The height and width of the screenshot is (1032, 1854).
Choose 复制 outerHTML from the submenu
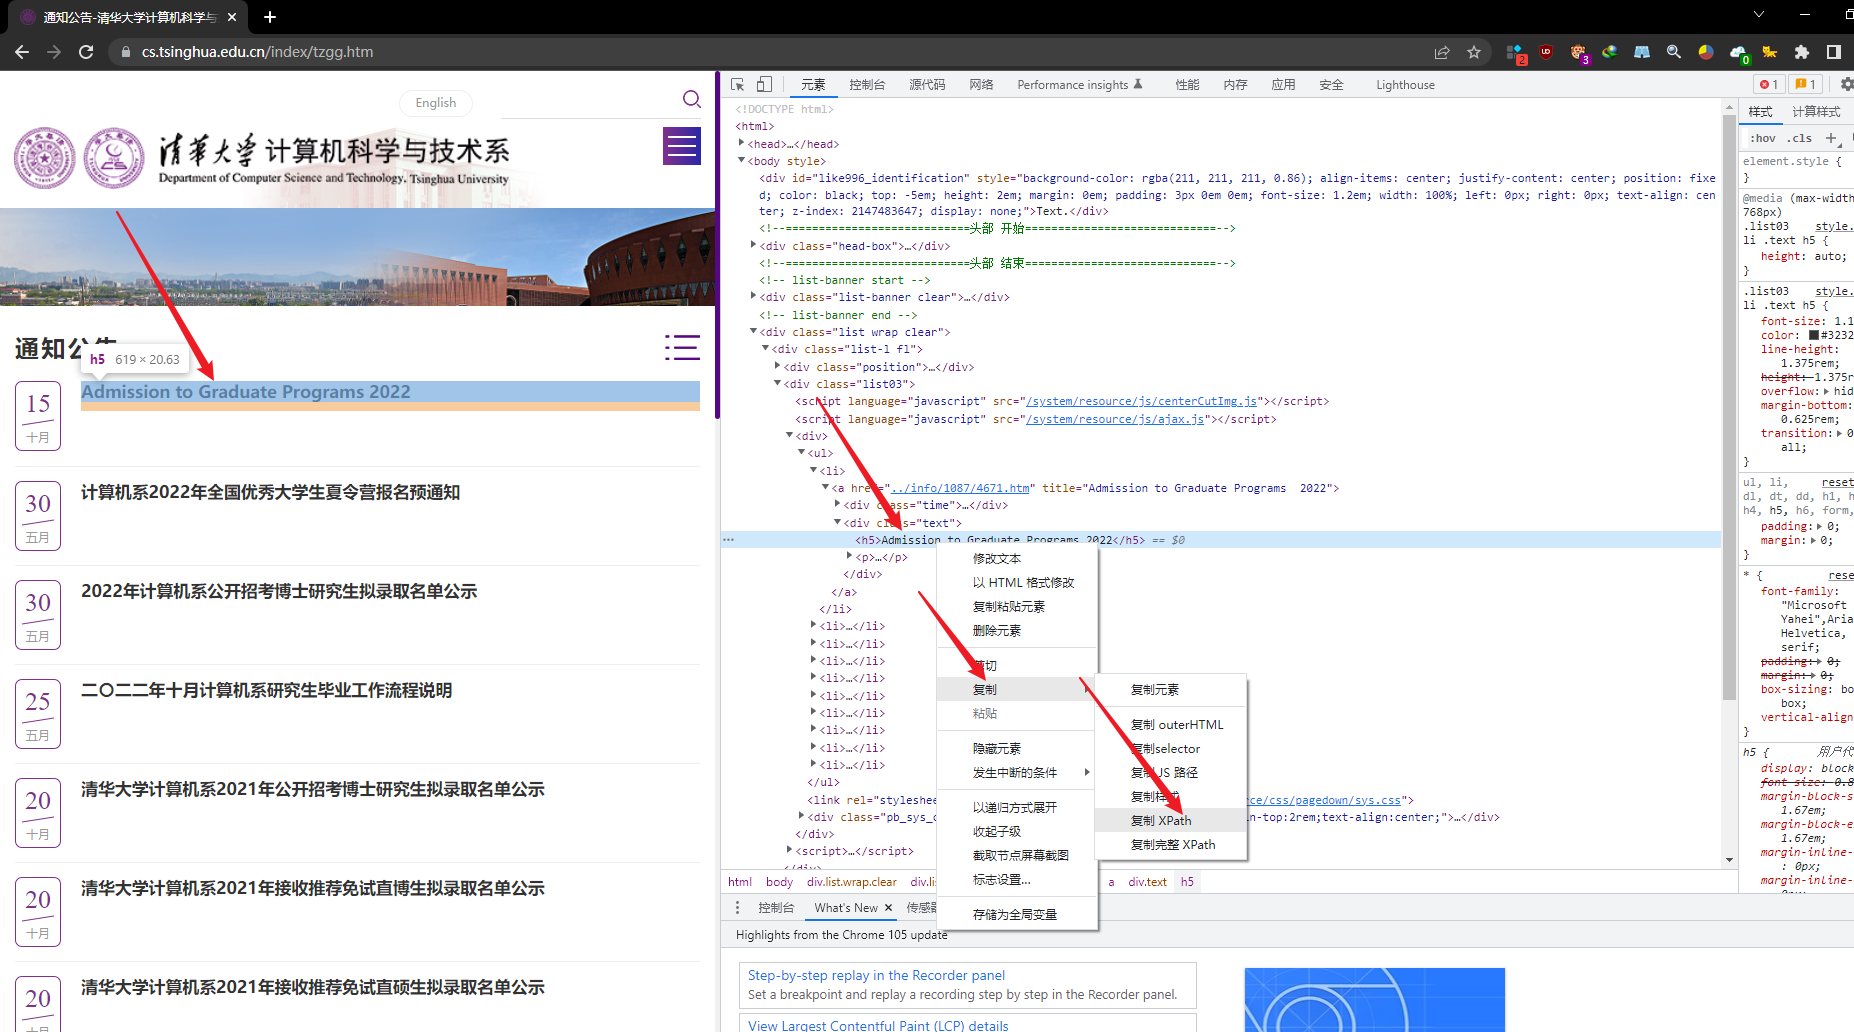(x=1171, y=724)
